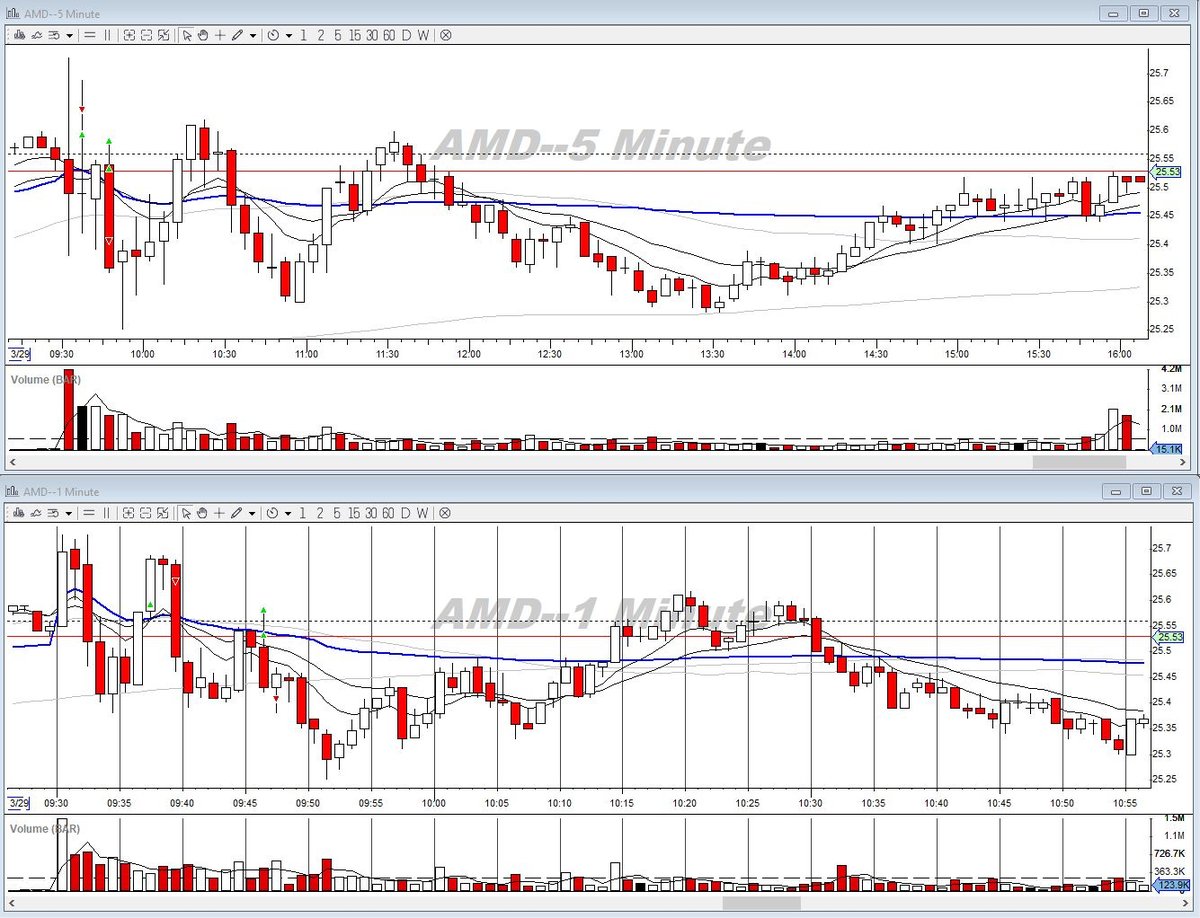
Task: Click studies list icon in 5 Minute toolbar
Action: (x=54, y=35)
